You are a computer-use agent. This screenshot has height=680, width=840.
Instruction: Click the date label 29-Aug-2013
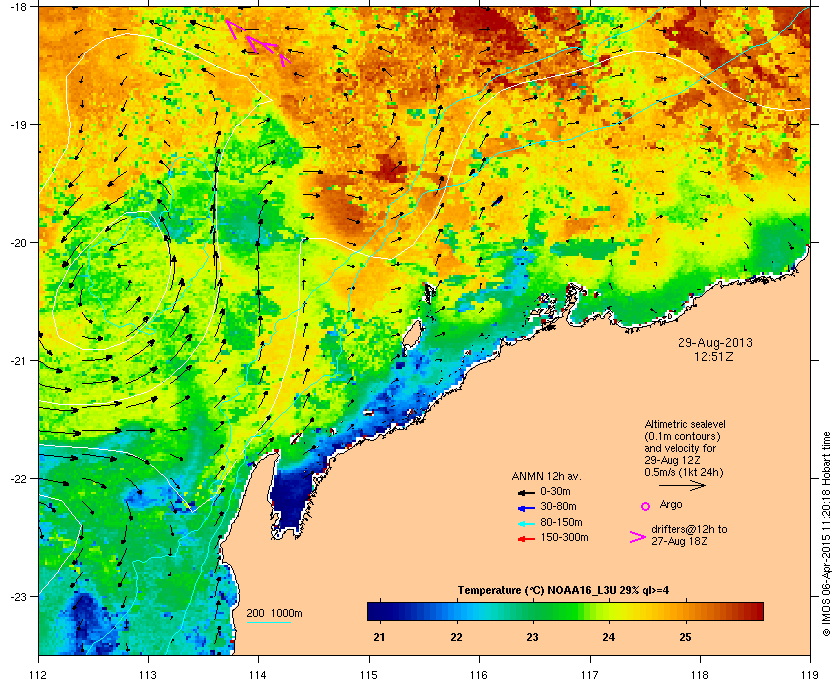tap(715, 343)
